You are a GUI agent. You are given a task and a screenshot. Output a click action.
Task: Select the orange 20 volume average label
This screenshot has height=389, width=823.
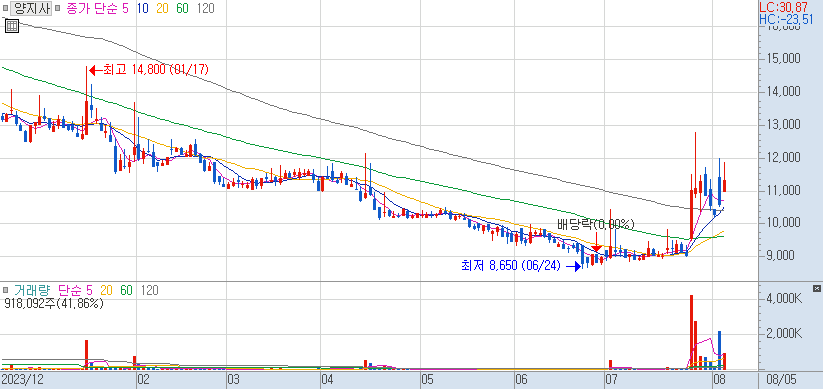107,290
